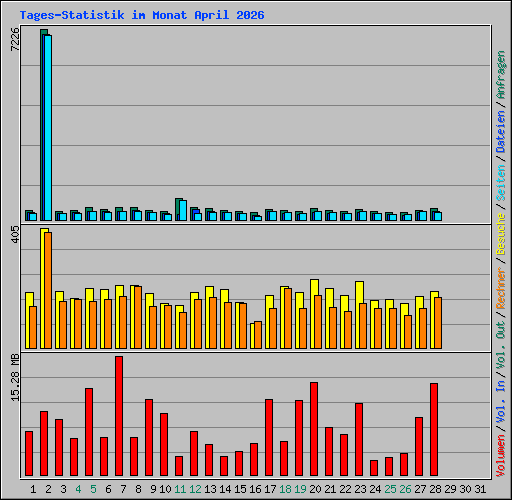Click day label 29 on the x-axis
512x500 pixels.
pyautogui.click(x=450, y=489)
